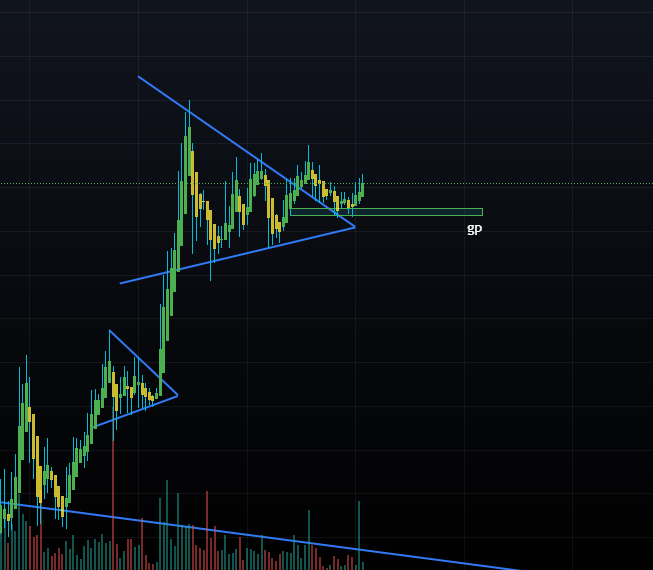Image resolution: width=653 pixels, height=570 pixels.
Task: Select the large triangle's ascending lower trendline
Action: (237, 255)
